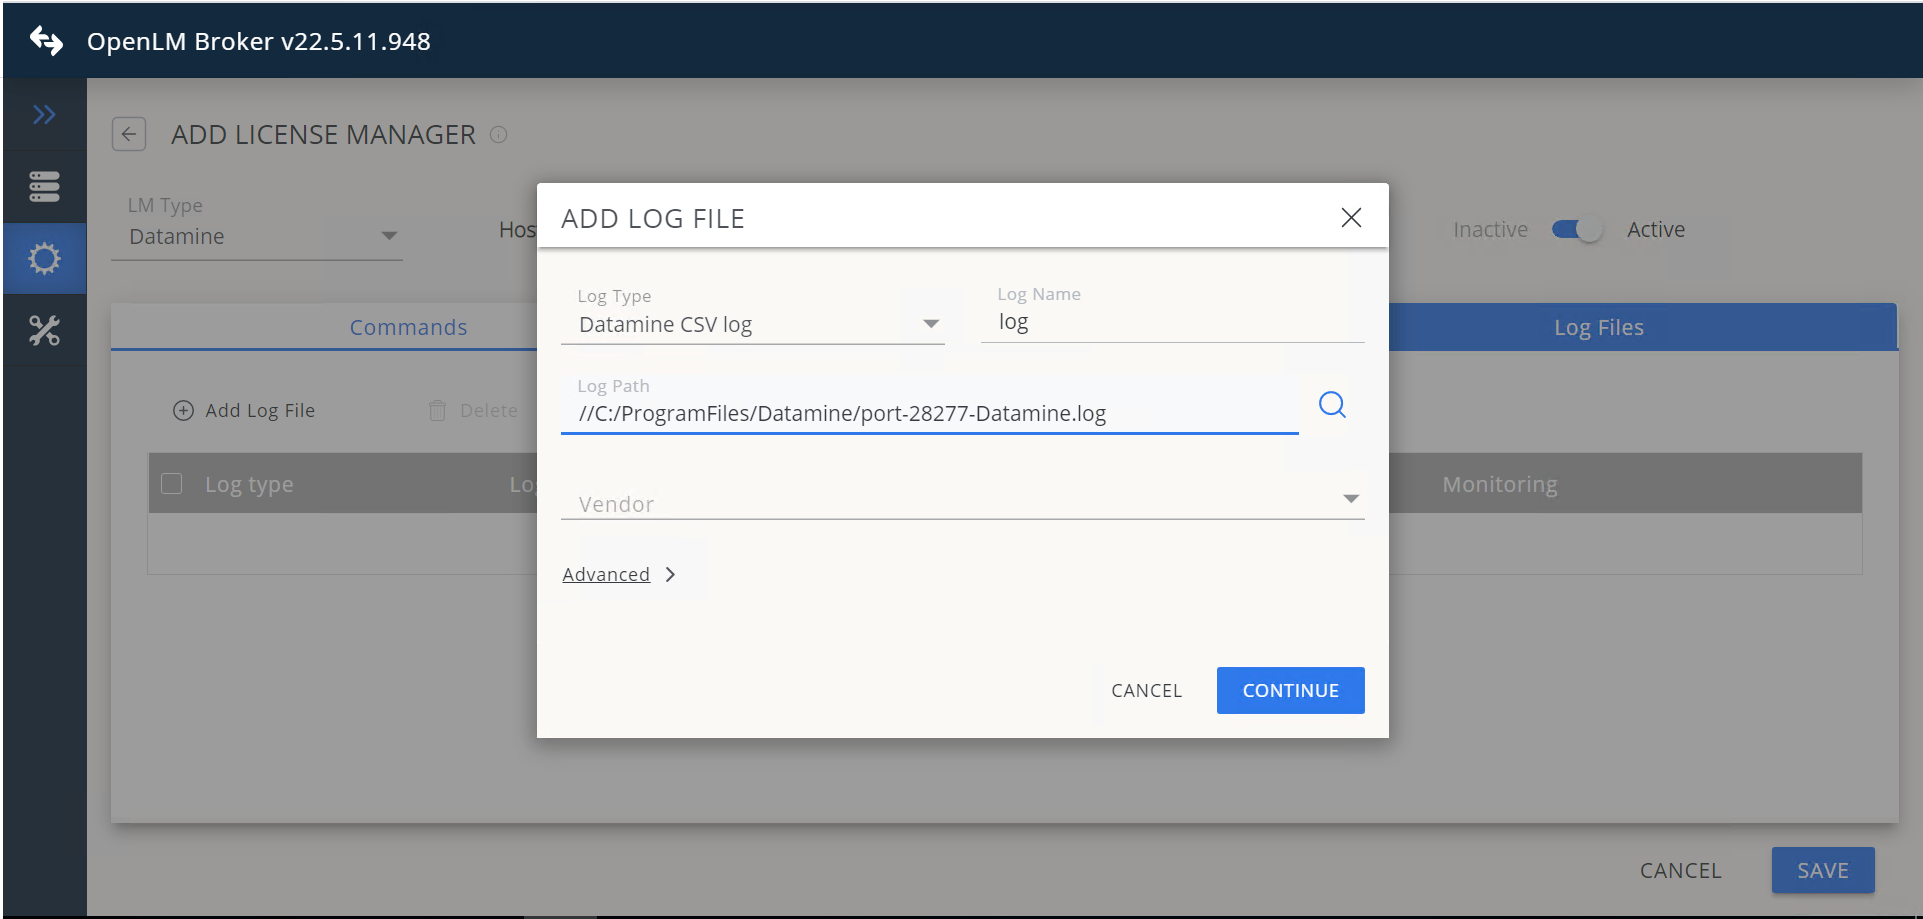Screen dimensions: 1923x919
Task: Click the back arrow beside Add License Manager
Action: pos(129,134)
